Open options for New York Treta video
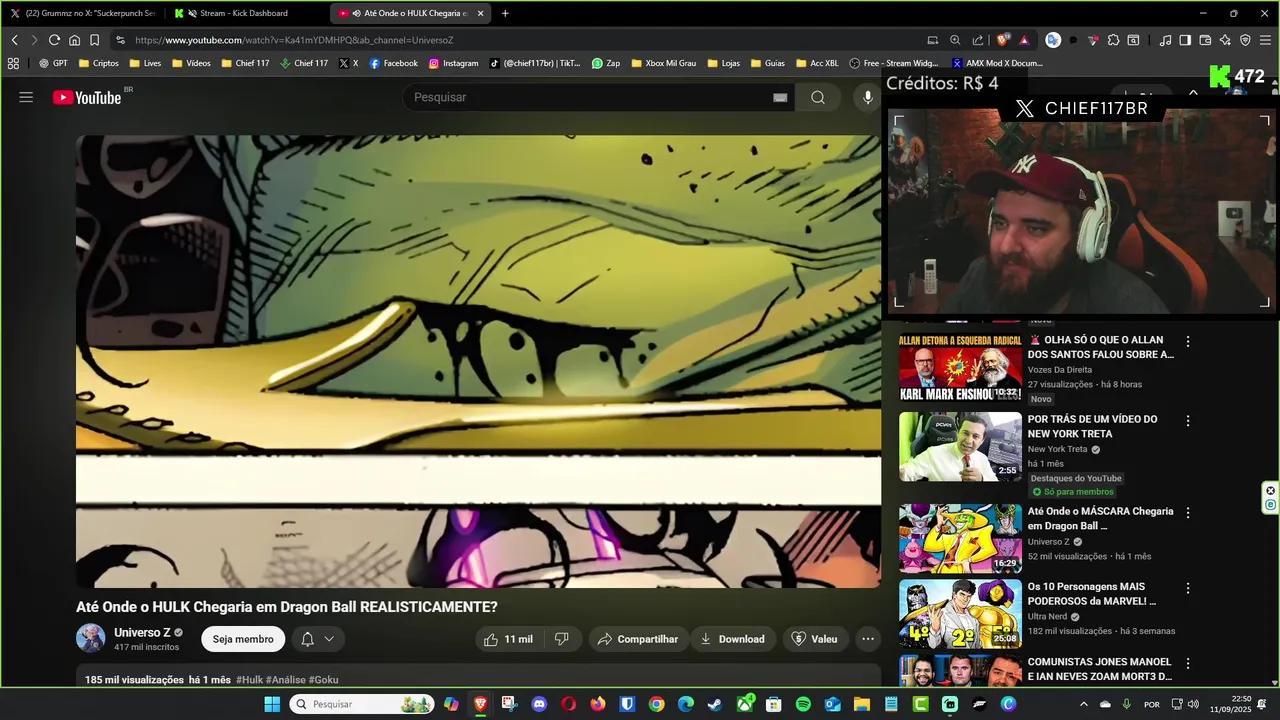Viewport: 1280px width, 720px height. (1188, 421)
